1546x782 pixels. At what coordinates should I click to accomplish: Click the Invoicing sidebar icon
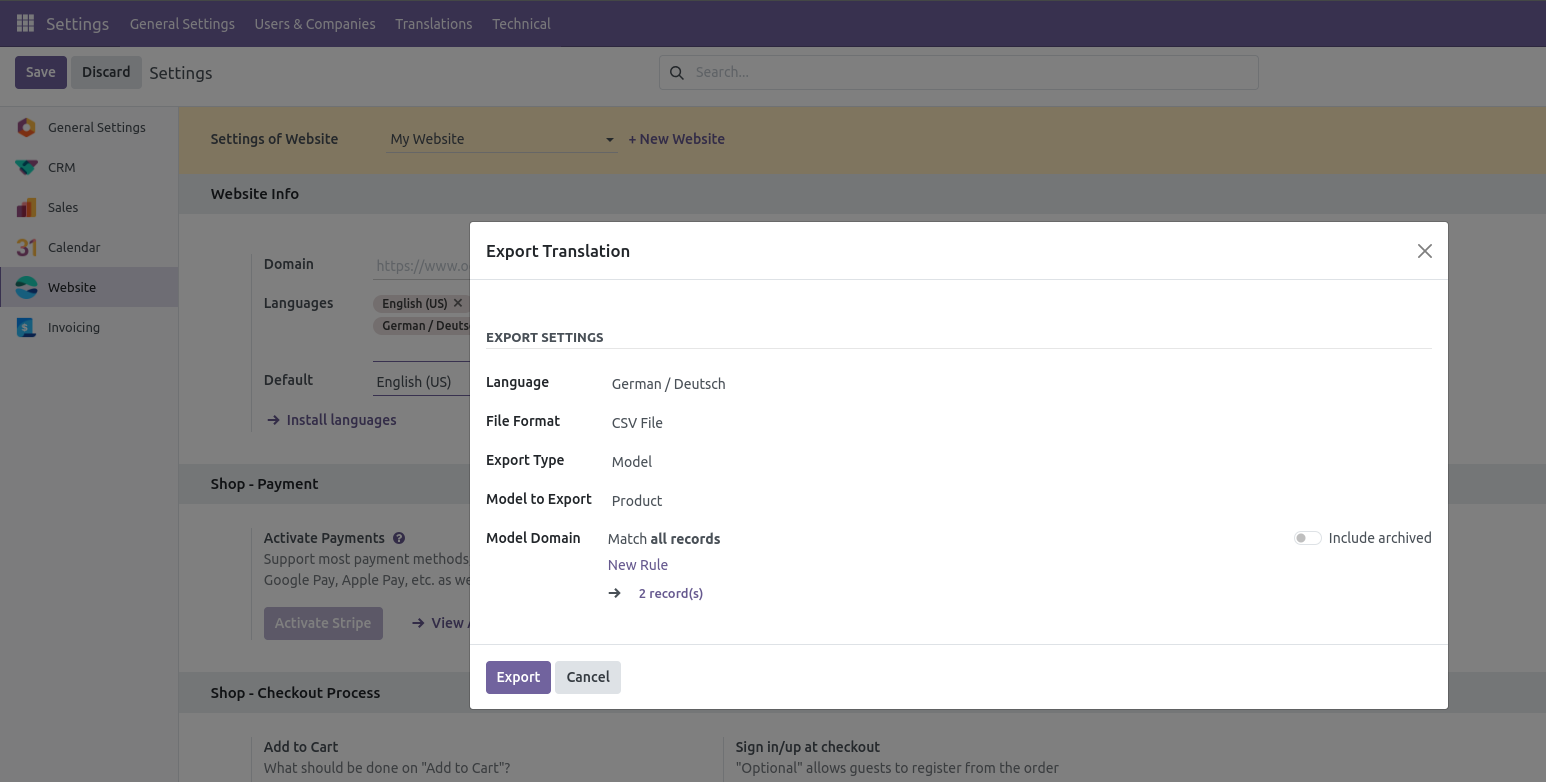(x=27, y=327)
